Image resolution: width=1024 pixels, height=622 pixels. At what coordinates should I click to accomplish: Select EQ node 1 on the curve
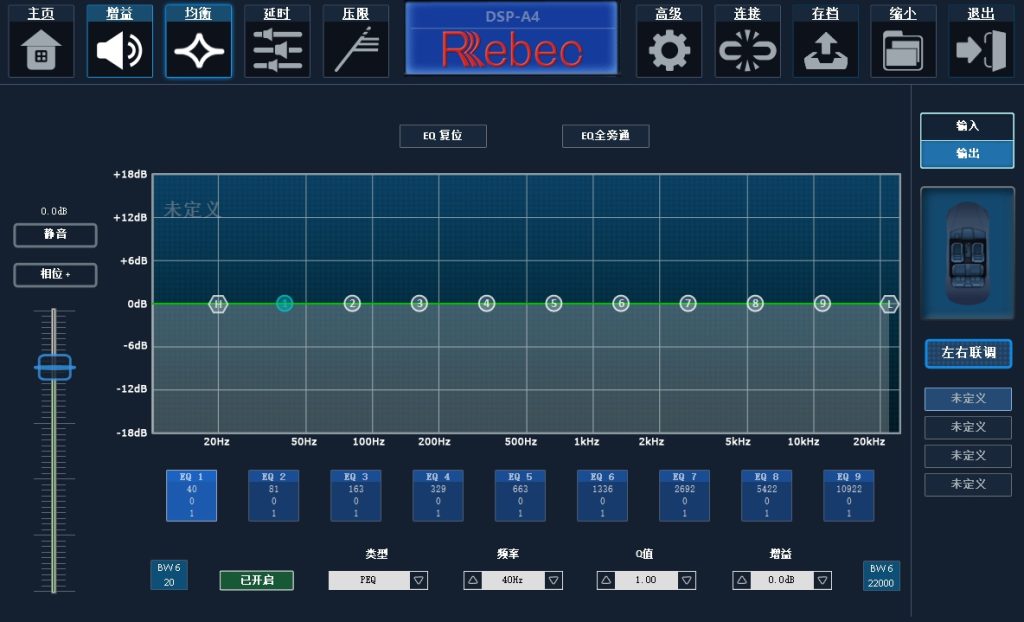[284, 303]
